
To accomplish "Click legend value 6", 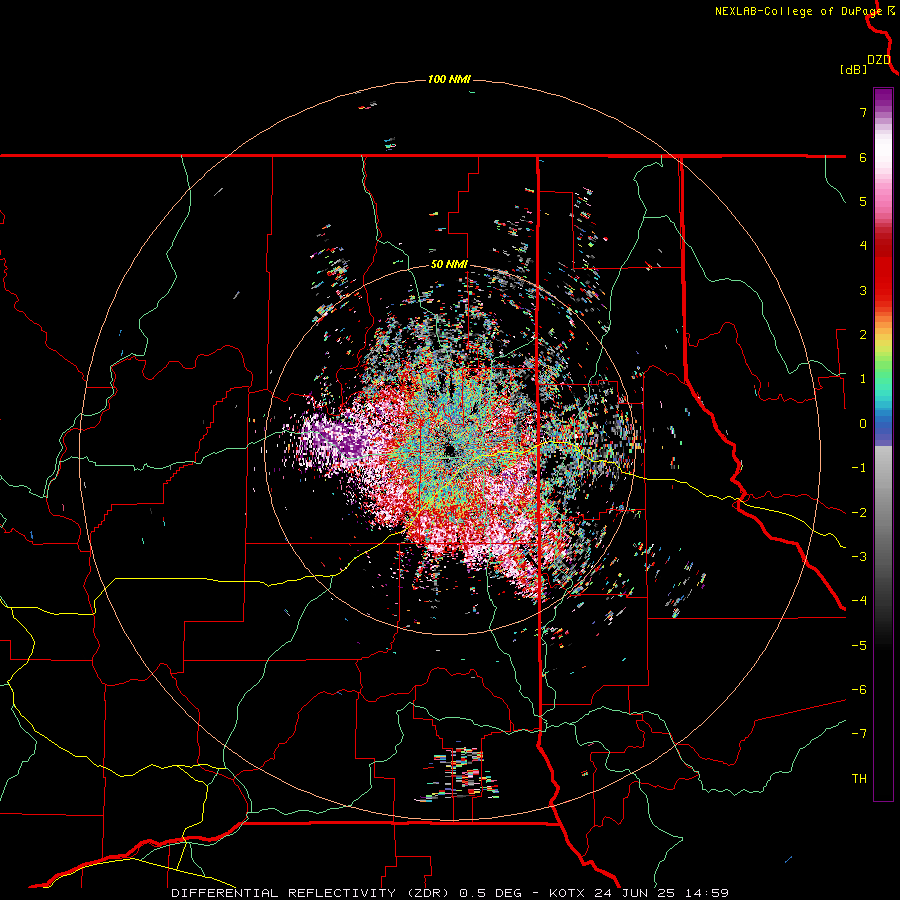I will click(863, 157).
